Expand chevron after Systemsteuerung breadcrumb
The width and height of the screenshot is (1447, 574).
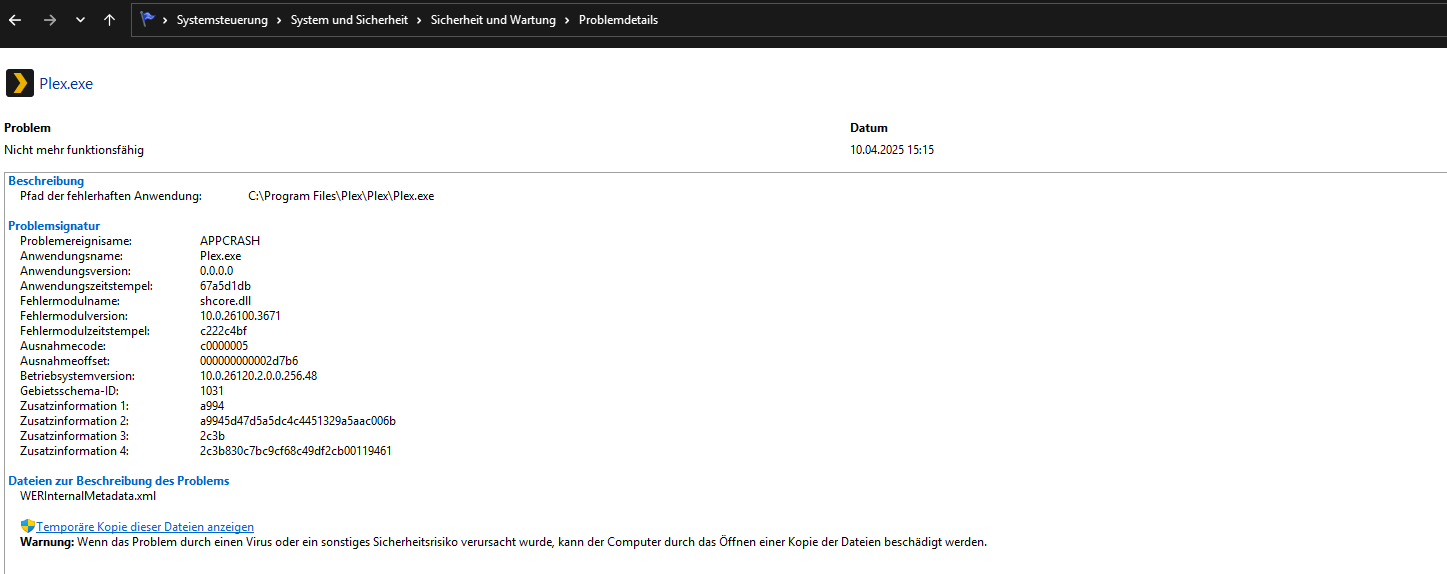pyautogui.click(x=280, y=20)
